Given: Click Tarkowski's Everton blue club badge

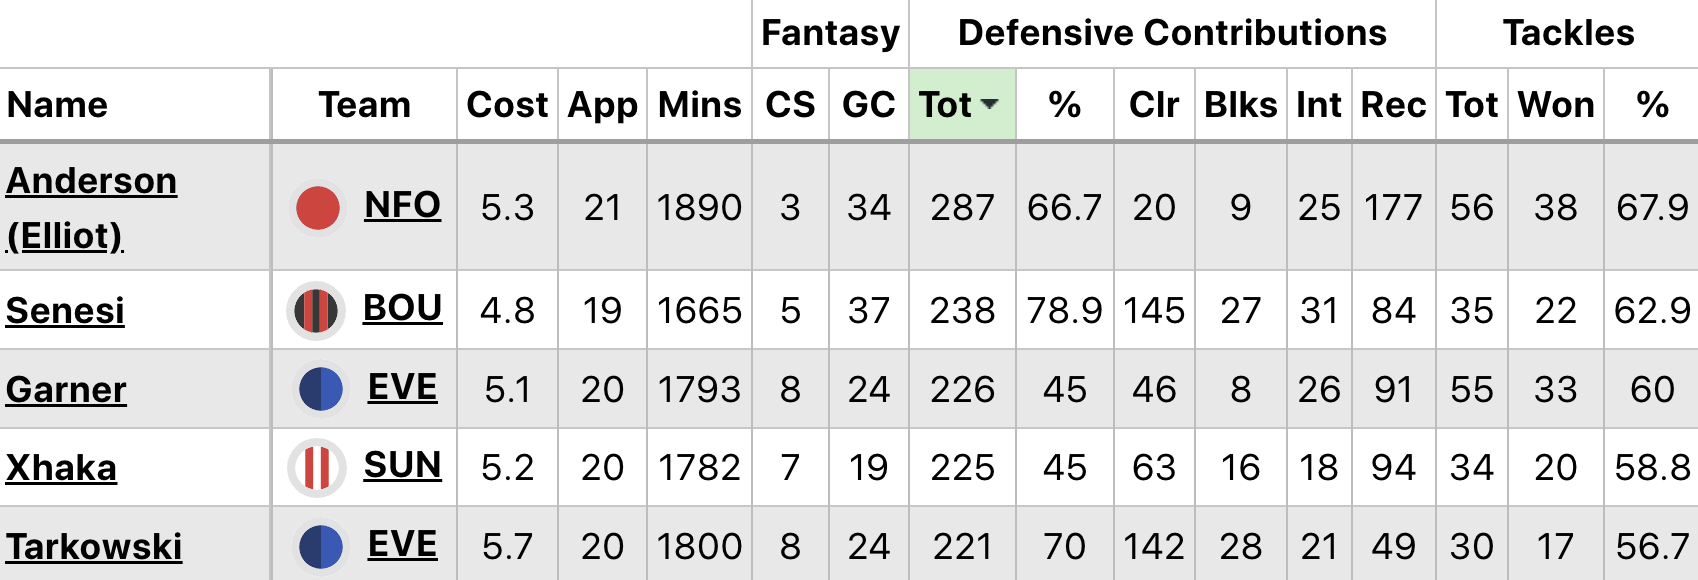Looking at the screenshot, I should [x=320, y=547].
